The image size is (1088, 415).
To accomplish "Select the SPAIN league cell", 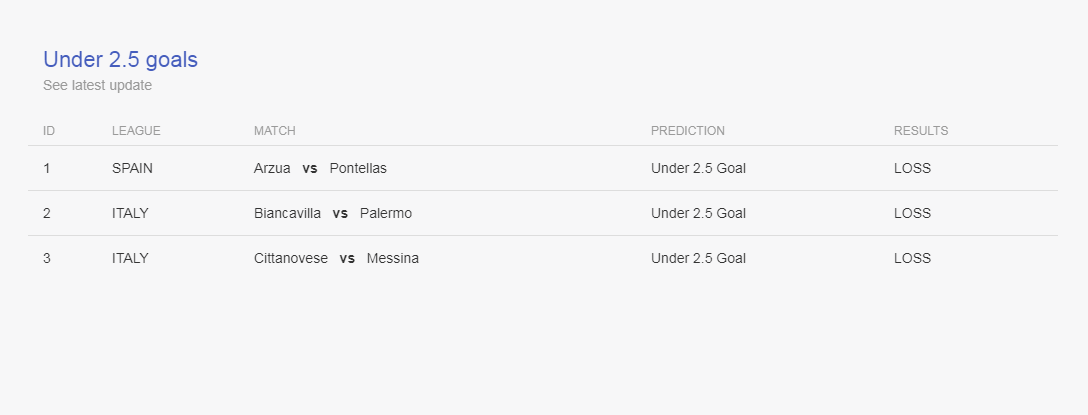I will [x=132, y=168].
